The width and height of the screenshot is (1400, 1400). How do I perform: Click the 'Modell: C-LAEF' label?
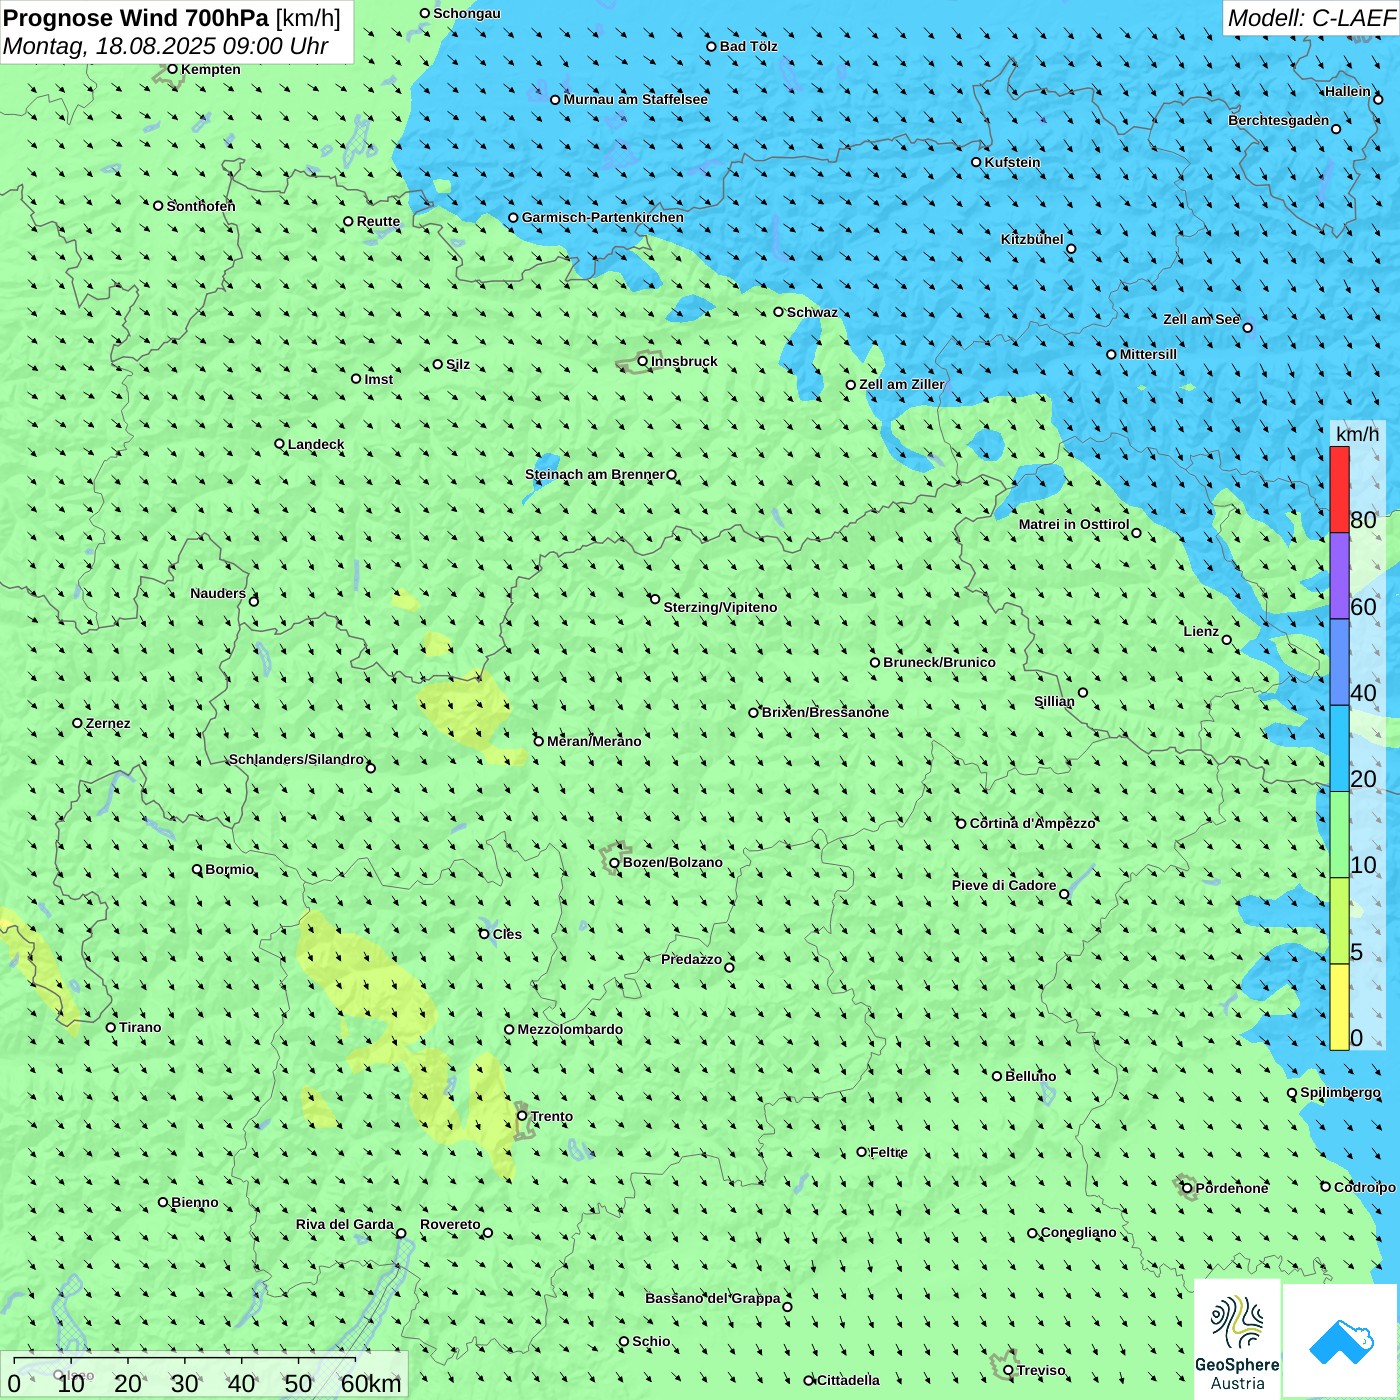(x=1310, y=18)
